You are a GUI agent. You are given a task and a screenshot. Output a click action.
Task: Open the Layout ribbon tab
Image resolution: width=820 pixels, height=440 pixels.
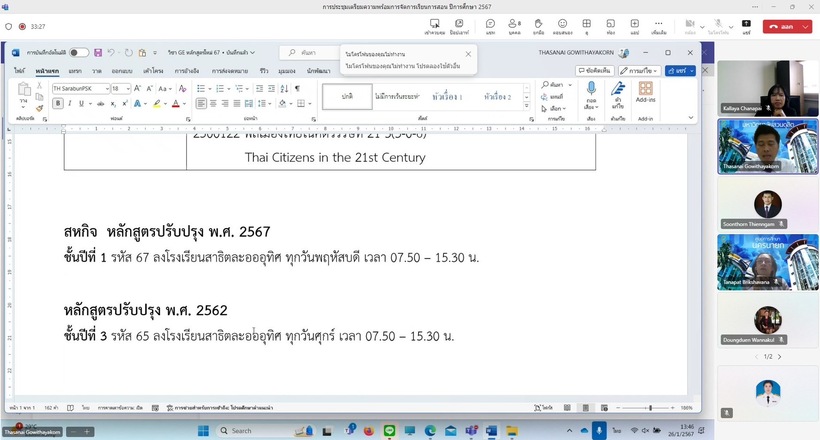[153, 71]
